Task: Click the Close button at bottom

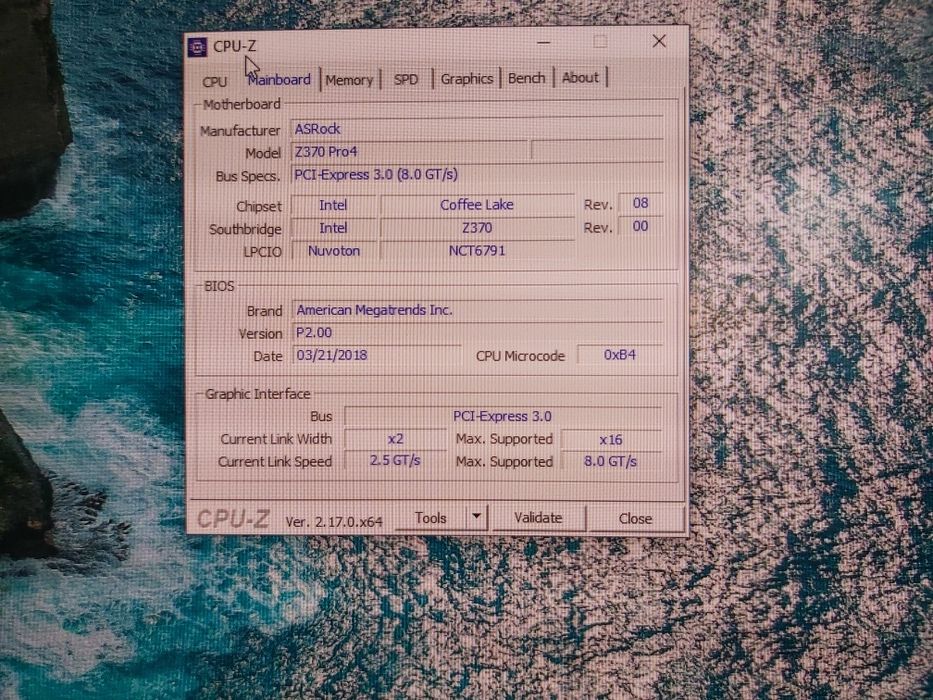Action: [x=635, y=518]
